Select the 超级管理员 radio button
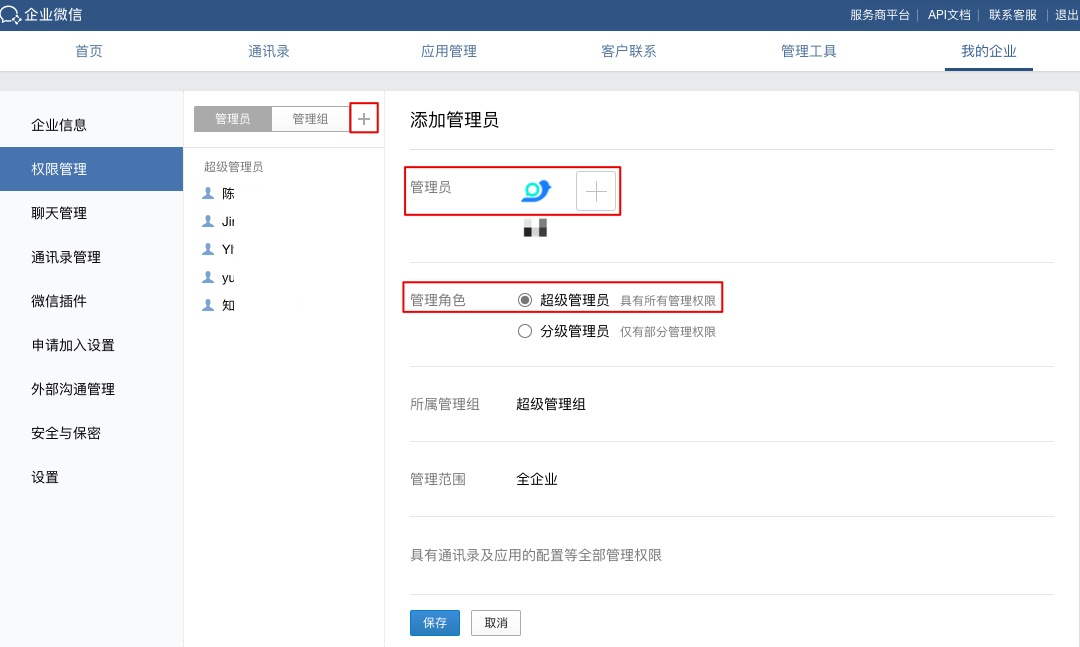1080x647 pixels. [x=525, y=300]
